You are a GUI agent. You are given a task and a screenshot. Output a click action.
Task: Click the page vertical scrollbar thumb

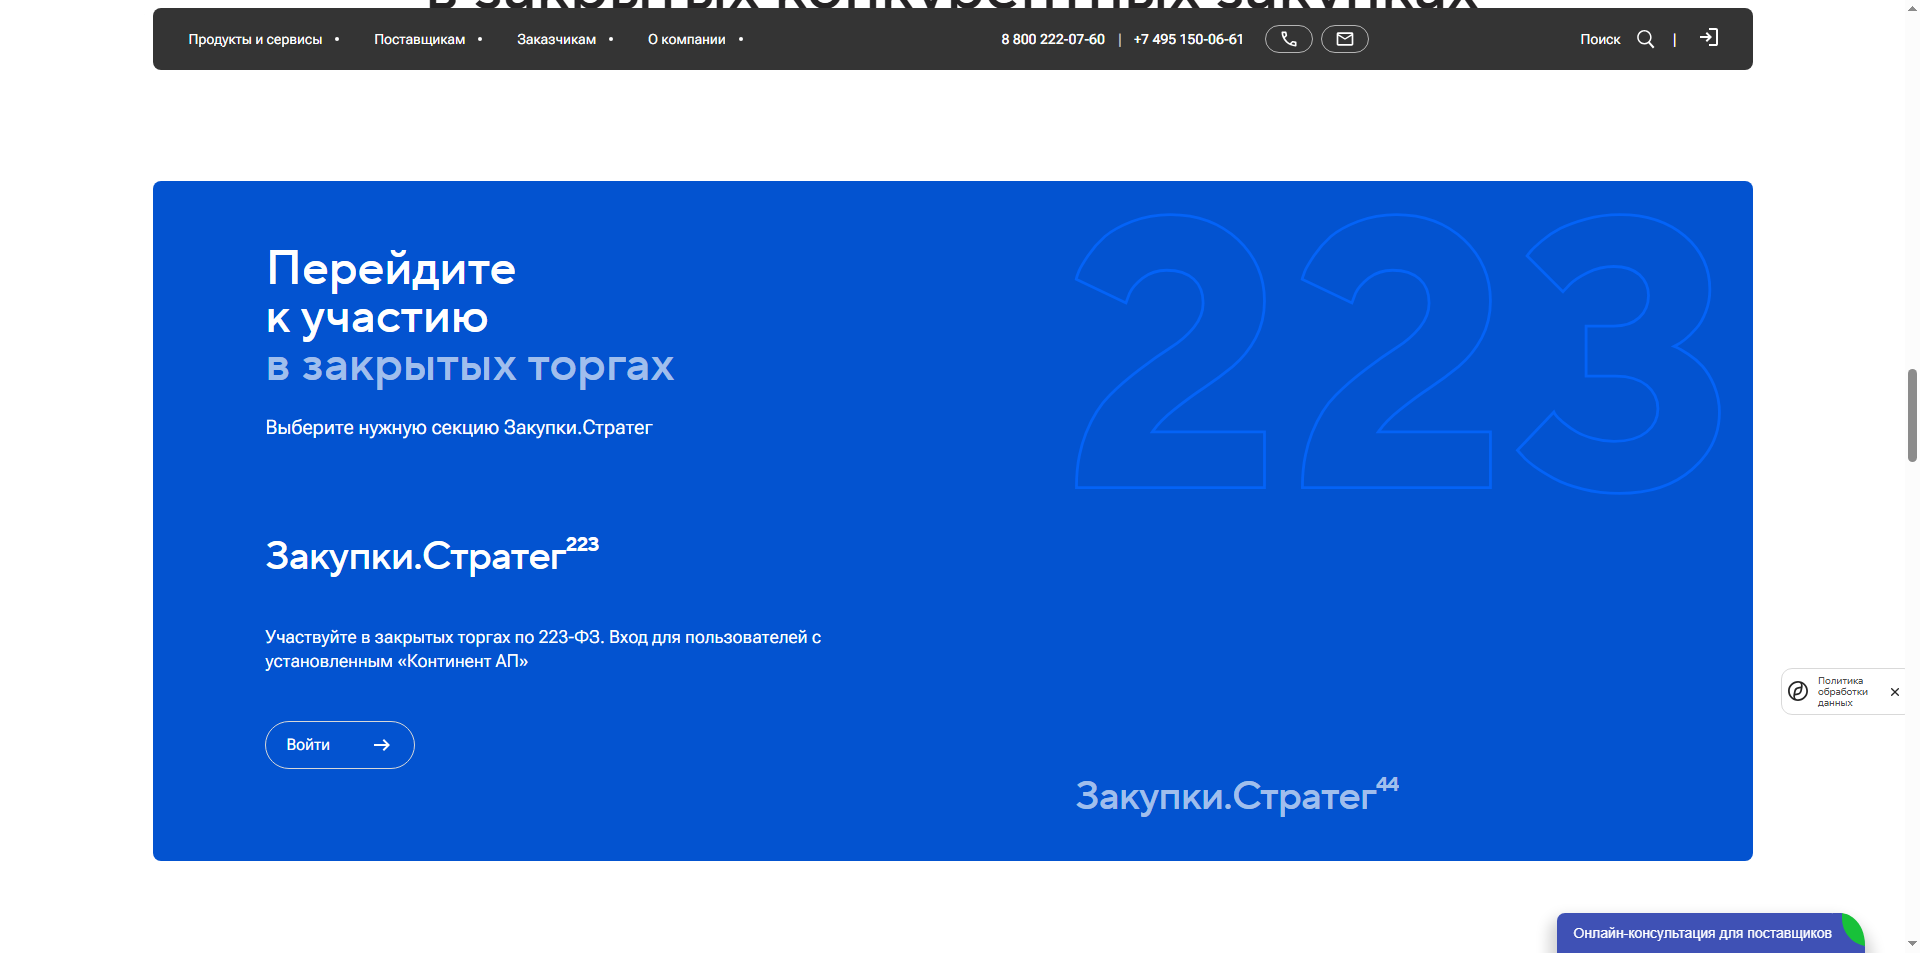coord(1912,415)
